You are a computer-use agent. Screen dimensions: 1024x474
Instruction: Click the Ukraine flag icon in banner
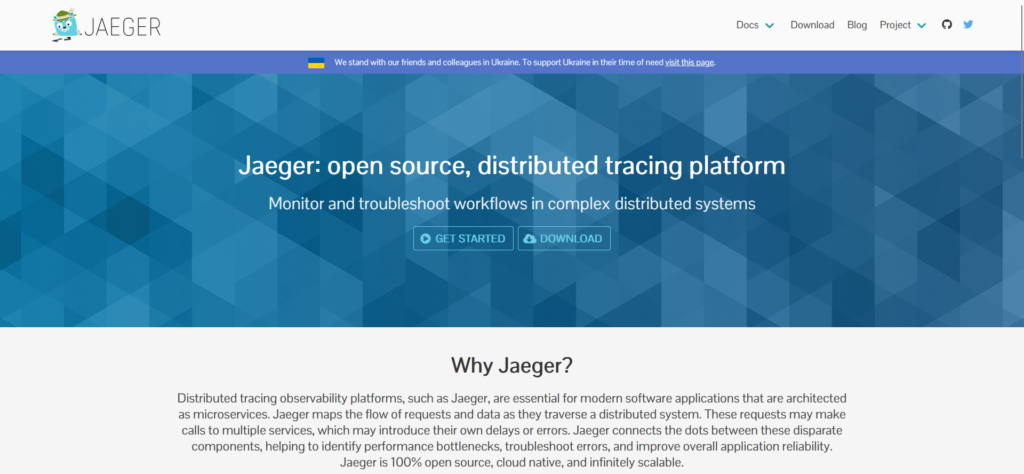tap(316, 63)
